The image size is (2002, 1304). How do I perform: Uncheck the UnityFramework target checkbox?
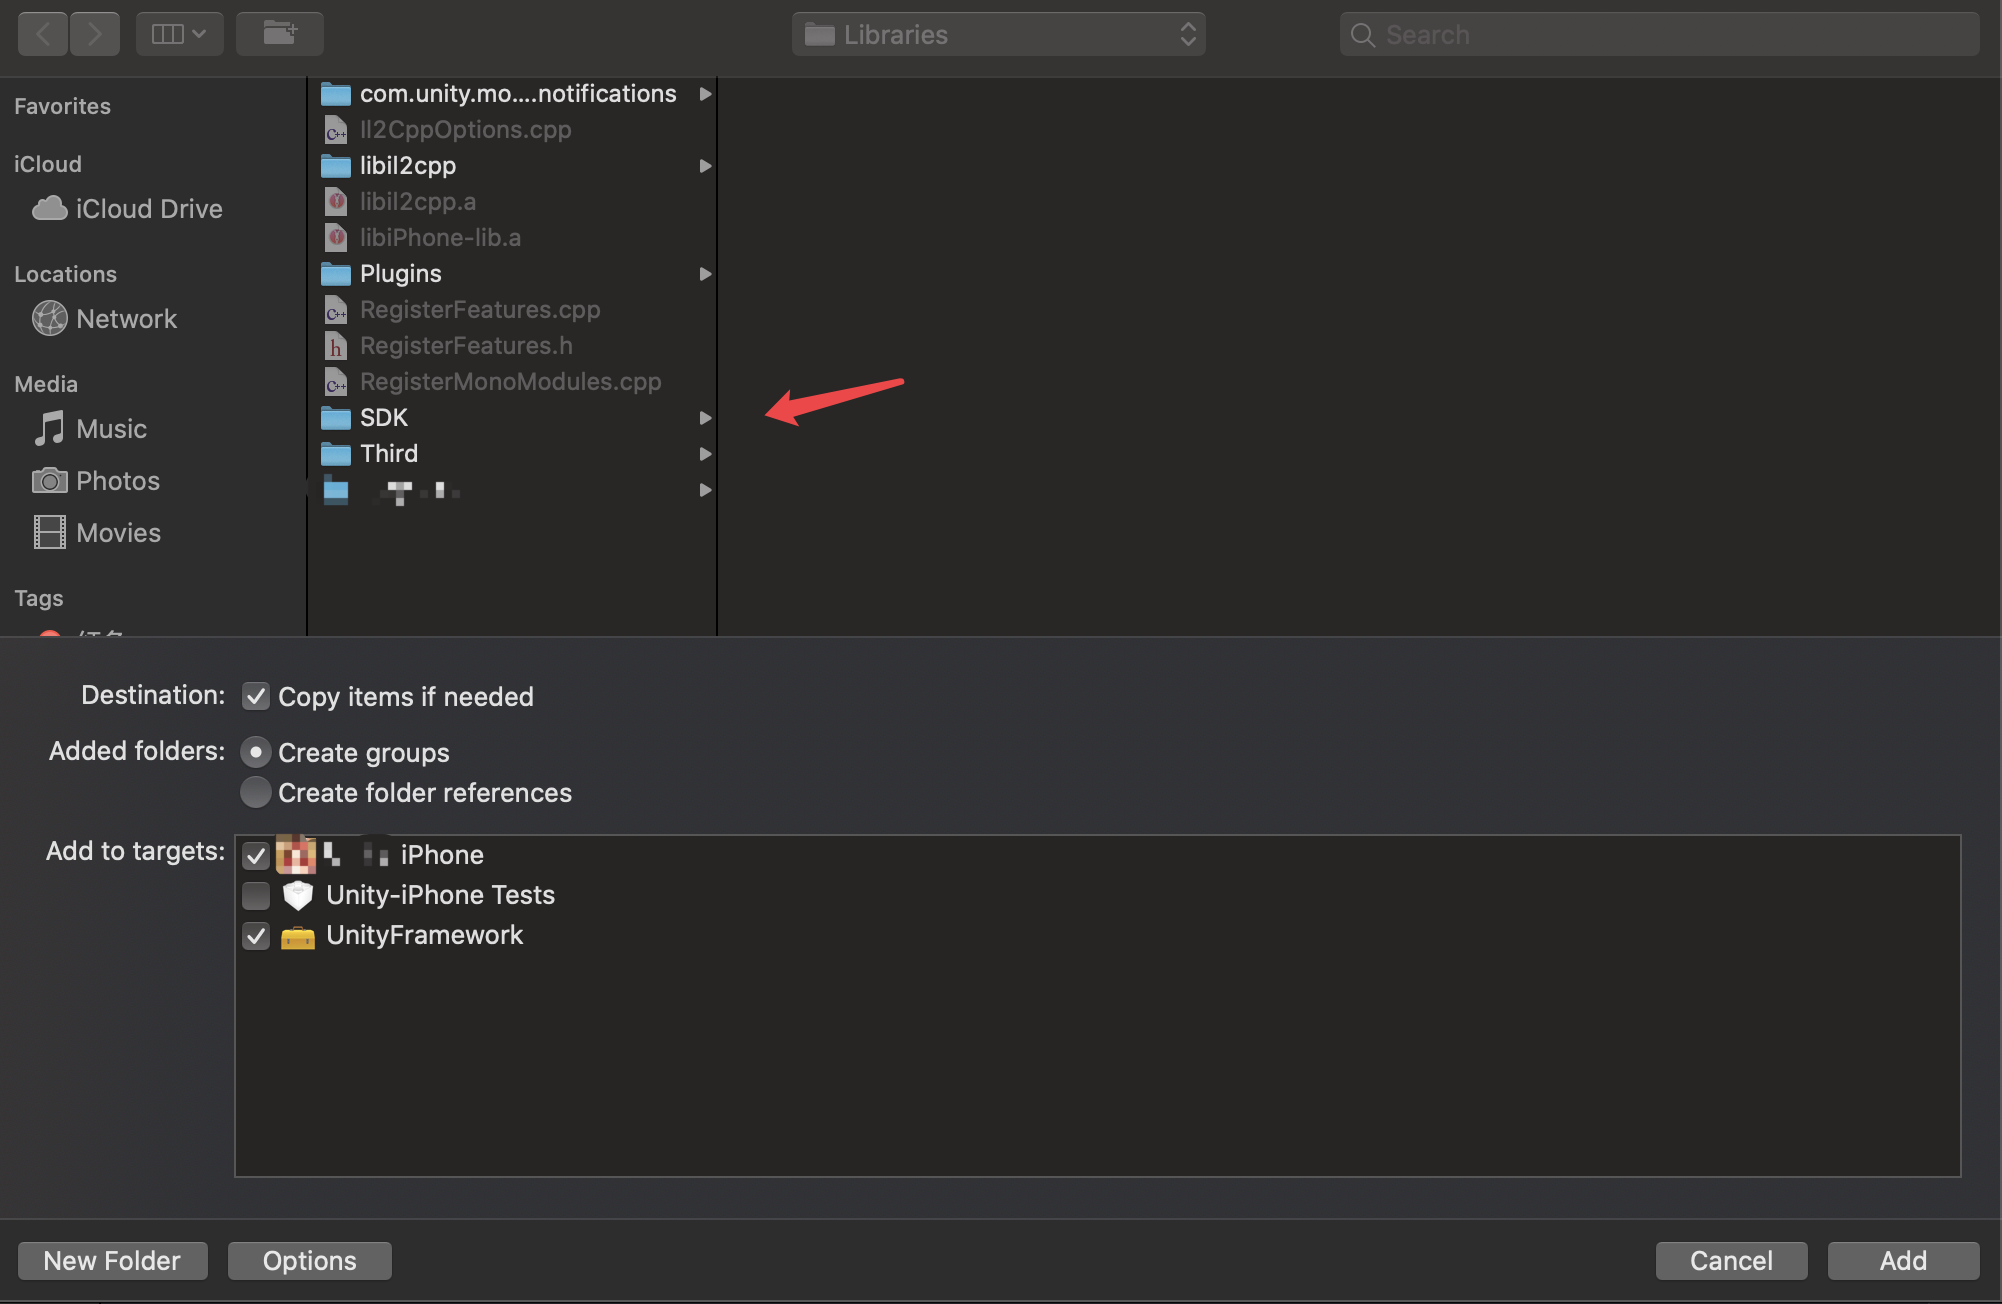click(256, 936)
